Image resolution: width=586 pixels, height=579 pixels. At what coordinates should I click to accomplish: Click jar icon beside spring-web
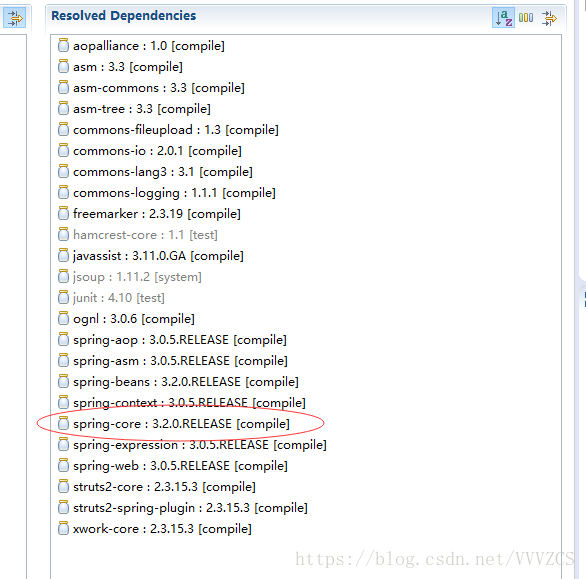(x=64, y=465)
